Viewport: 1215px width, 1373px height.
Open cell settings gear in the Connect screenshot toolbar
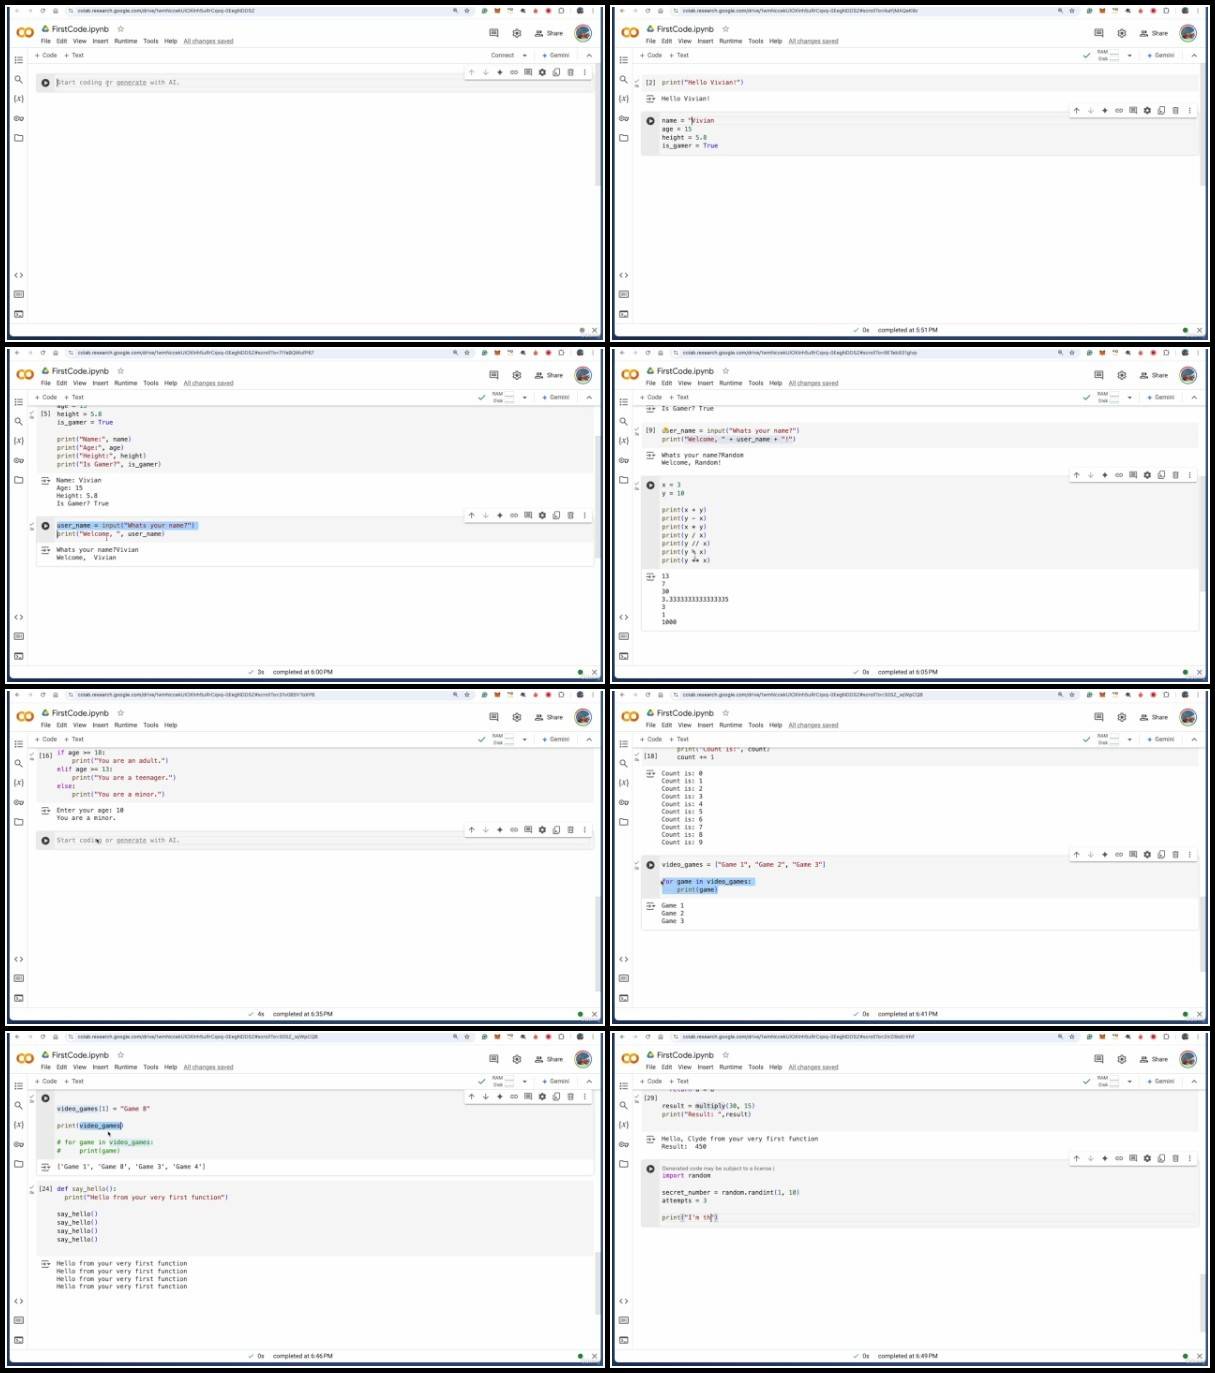click(x=542, y=72)
